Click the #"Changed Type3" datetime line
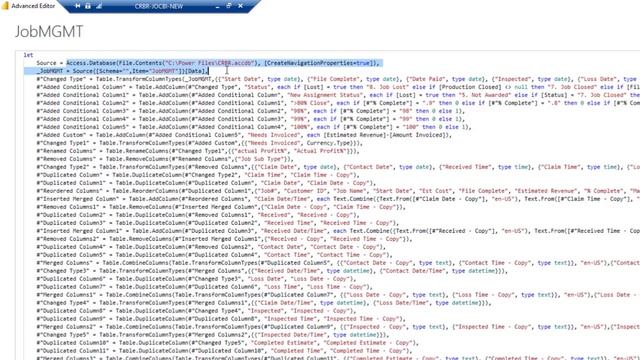 coord(272,271)
